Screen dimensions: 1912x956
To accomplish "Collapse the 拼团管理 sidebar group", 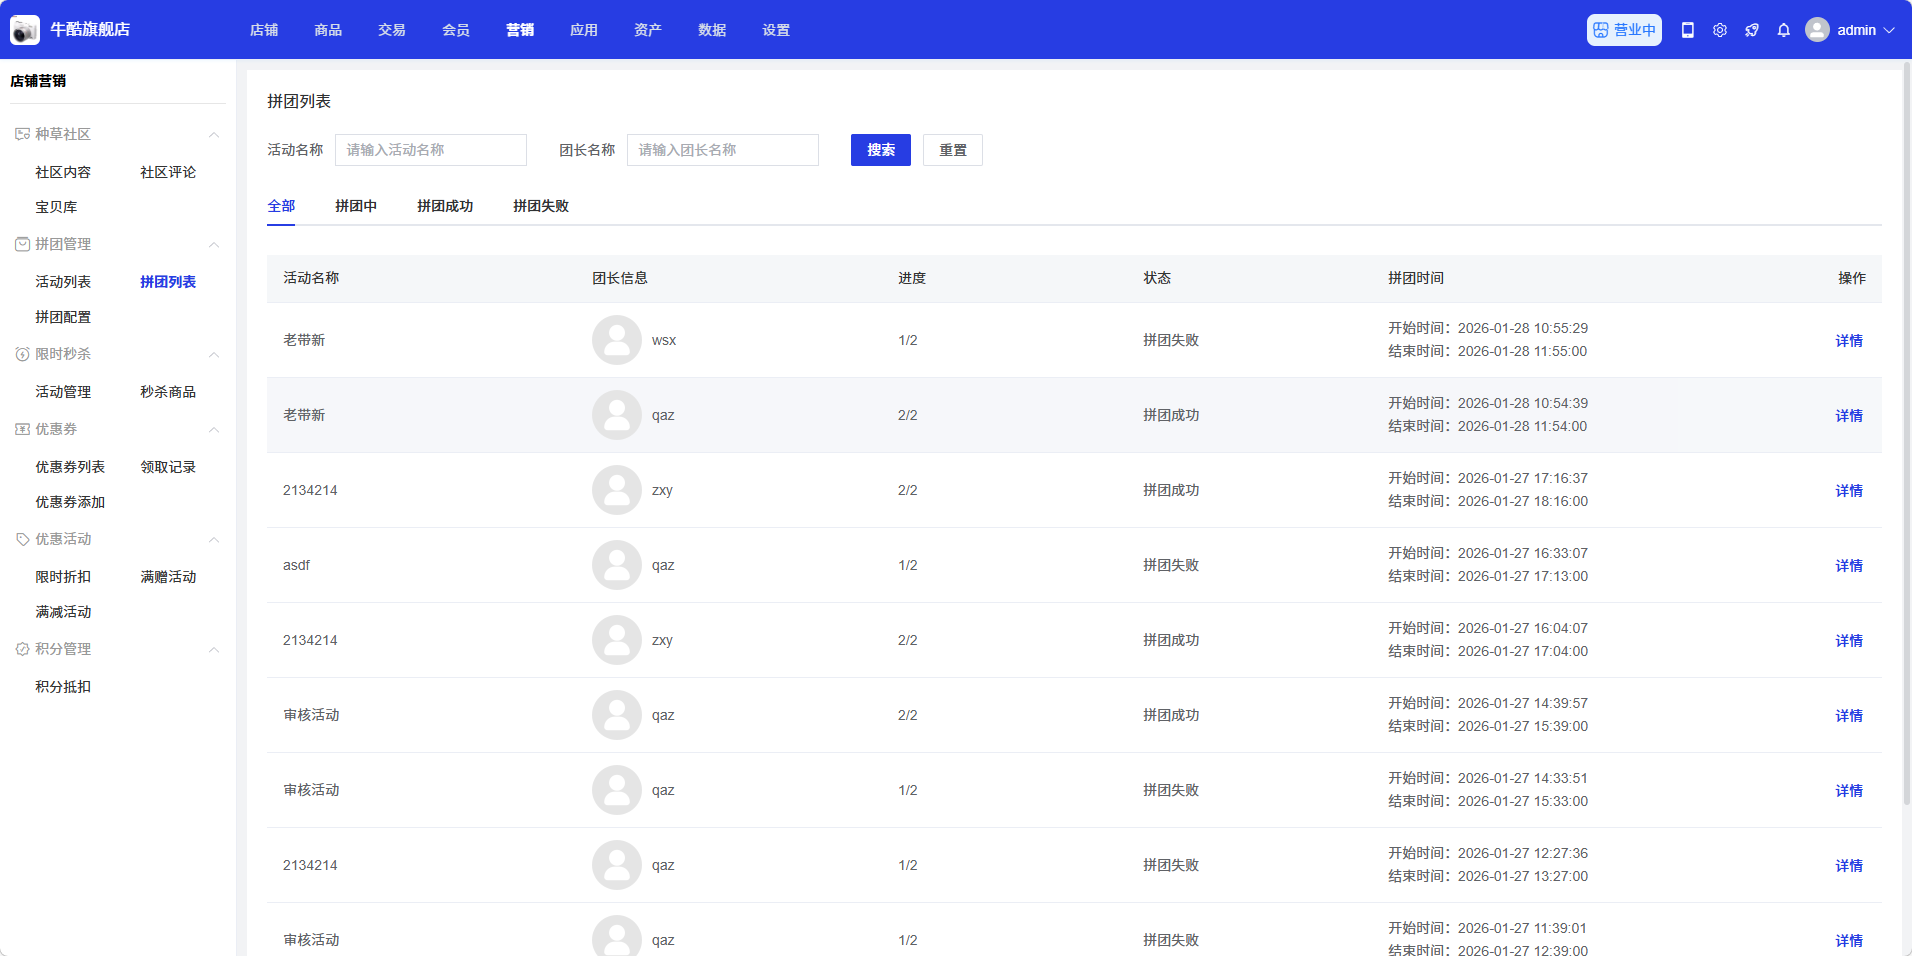I will click(x=213, y=244).
